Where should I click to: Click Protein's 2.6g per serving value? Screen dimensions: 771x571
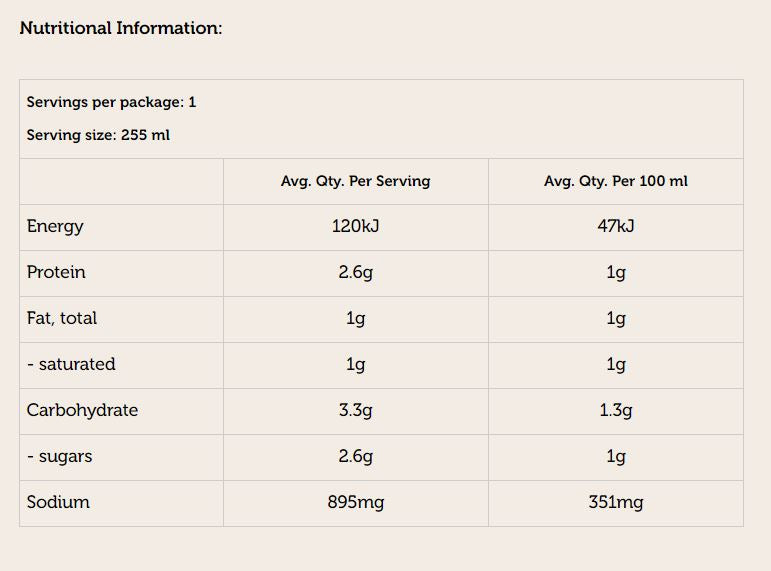(x=355, y=272)
